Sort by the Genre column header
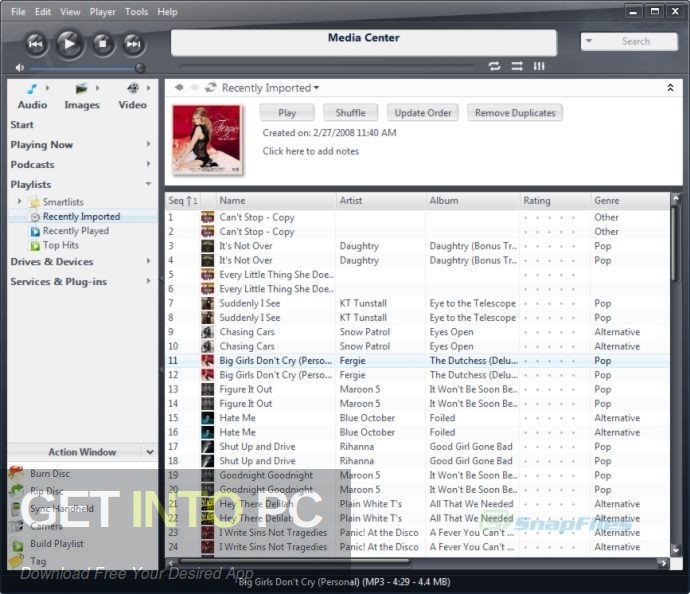Screen dimensions: 690x594 click(629, 201)
